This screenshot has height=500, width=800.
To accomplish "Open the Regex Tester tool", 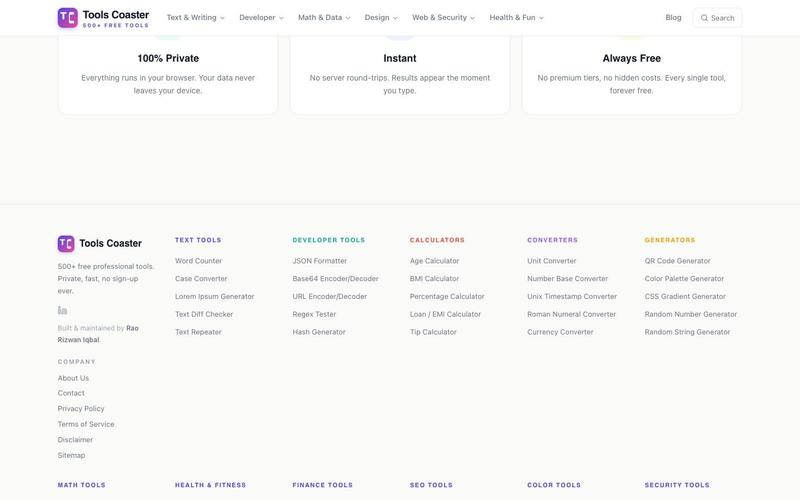I will [x=314, y=314].
